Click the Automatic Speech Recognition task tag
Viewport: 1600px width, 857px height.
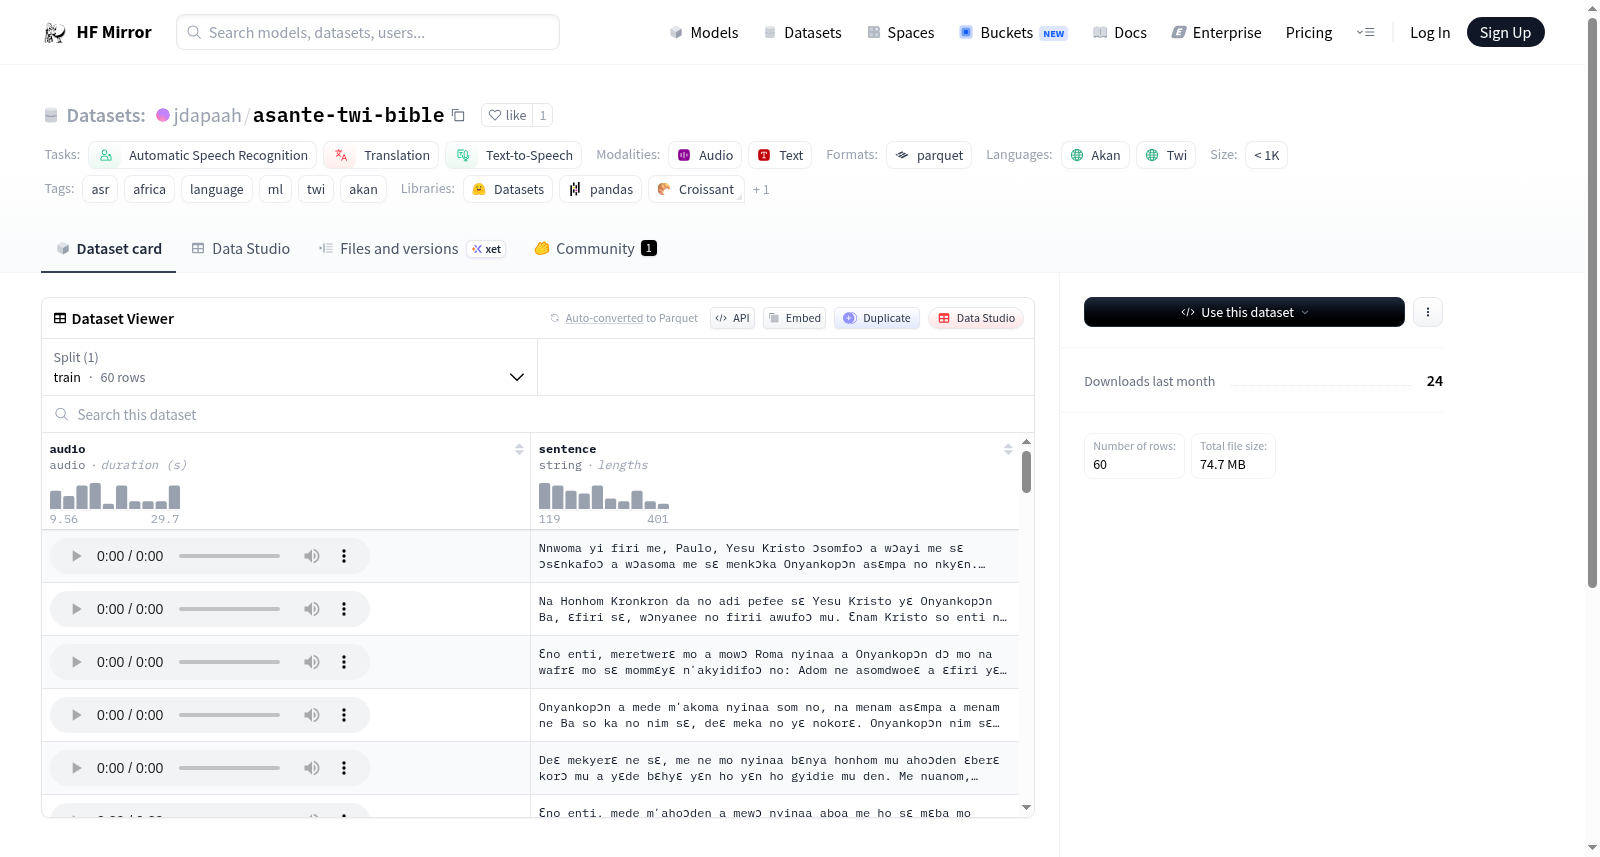(x=203, y=155)
